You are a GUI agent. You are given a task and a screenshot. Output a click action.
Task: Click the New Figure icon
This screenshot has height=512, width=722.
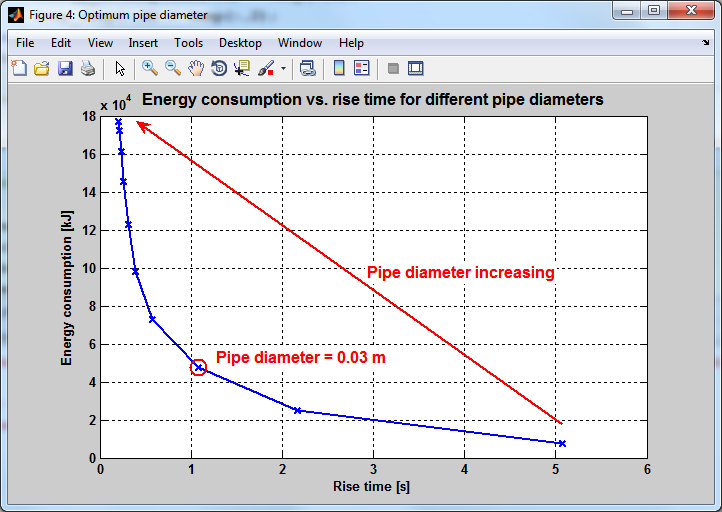point(19,68)
